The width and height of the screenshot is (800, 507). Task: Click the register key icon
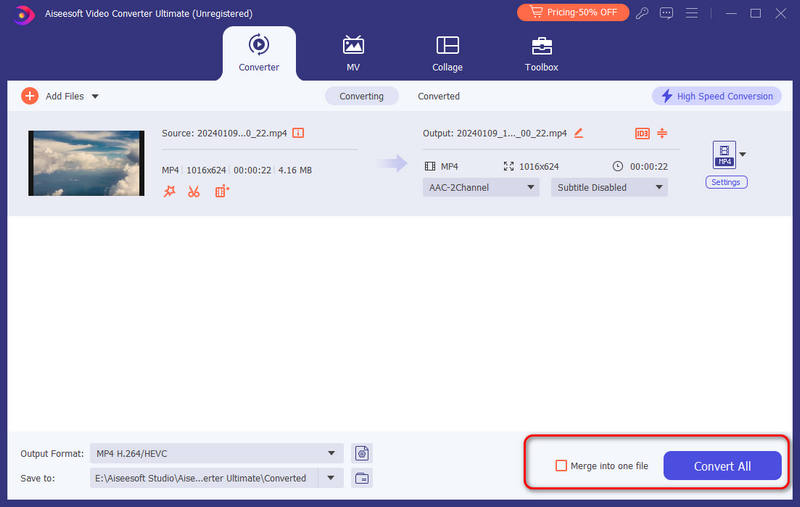[x=642, y=13]
